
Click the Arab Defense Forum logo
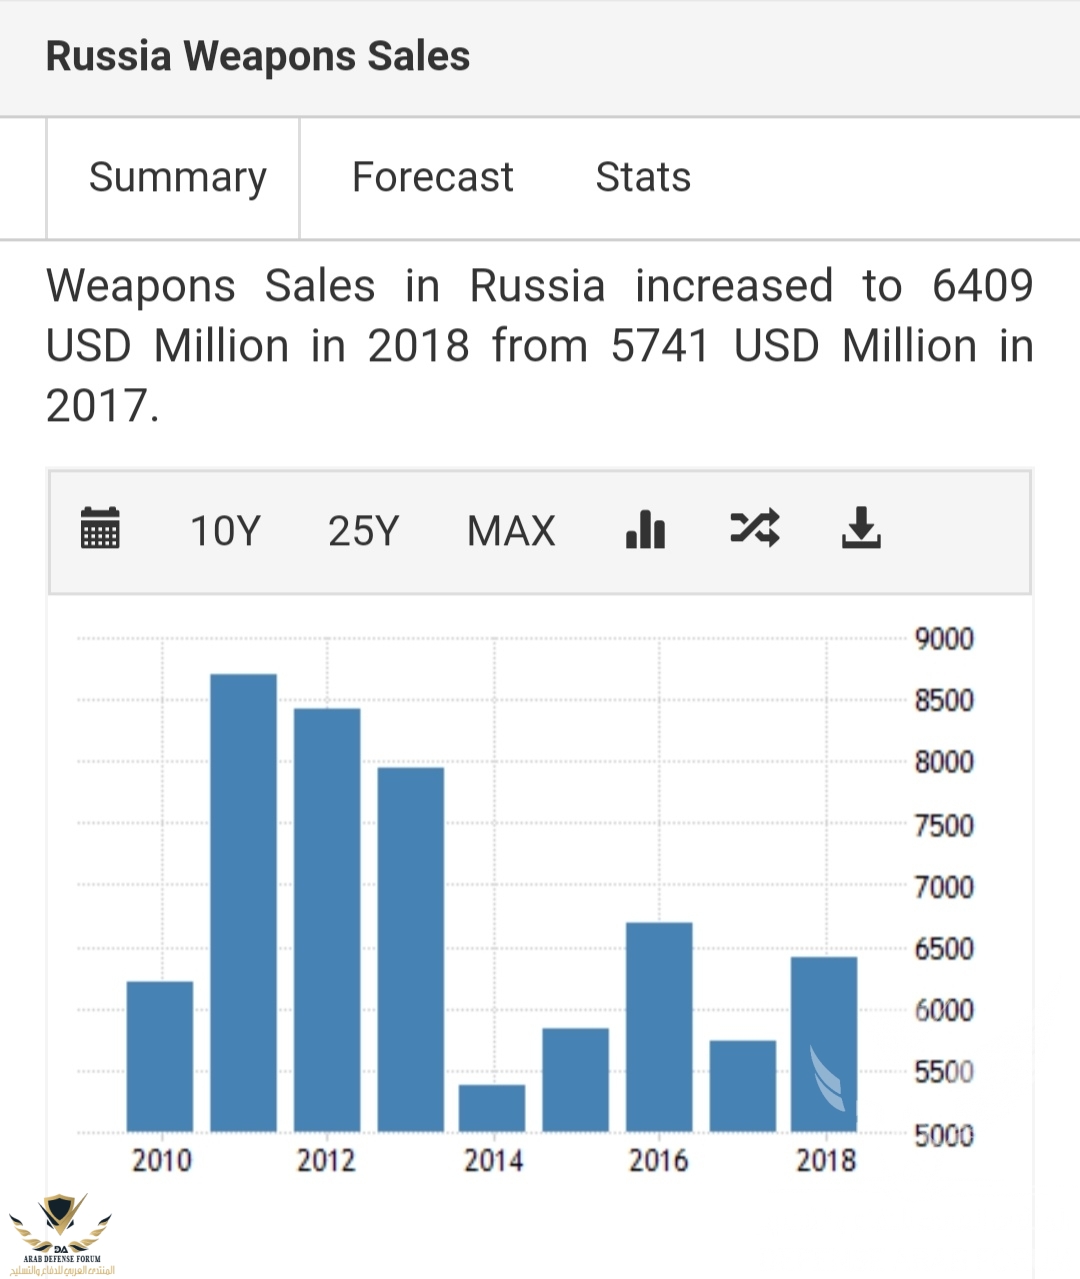point(61,1234)
